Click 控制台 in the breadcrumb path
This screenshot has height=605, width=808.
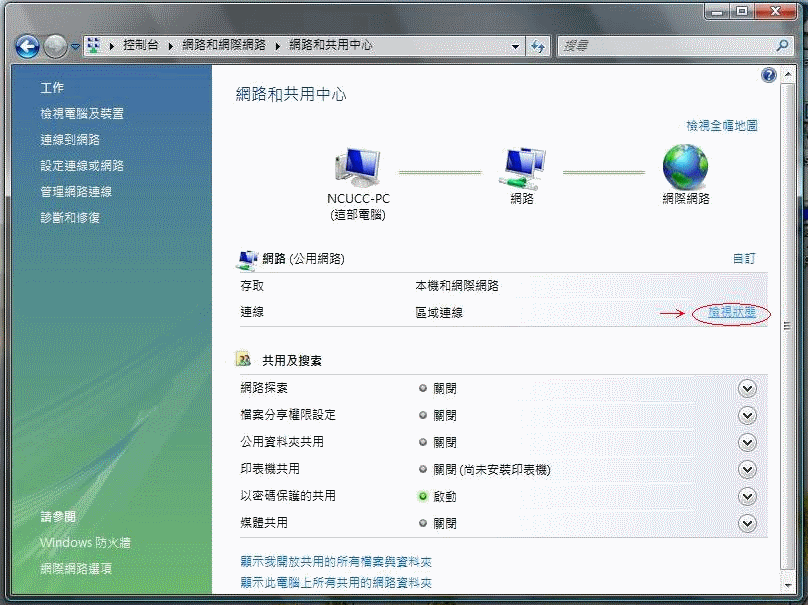(x=141, y=46)
